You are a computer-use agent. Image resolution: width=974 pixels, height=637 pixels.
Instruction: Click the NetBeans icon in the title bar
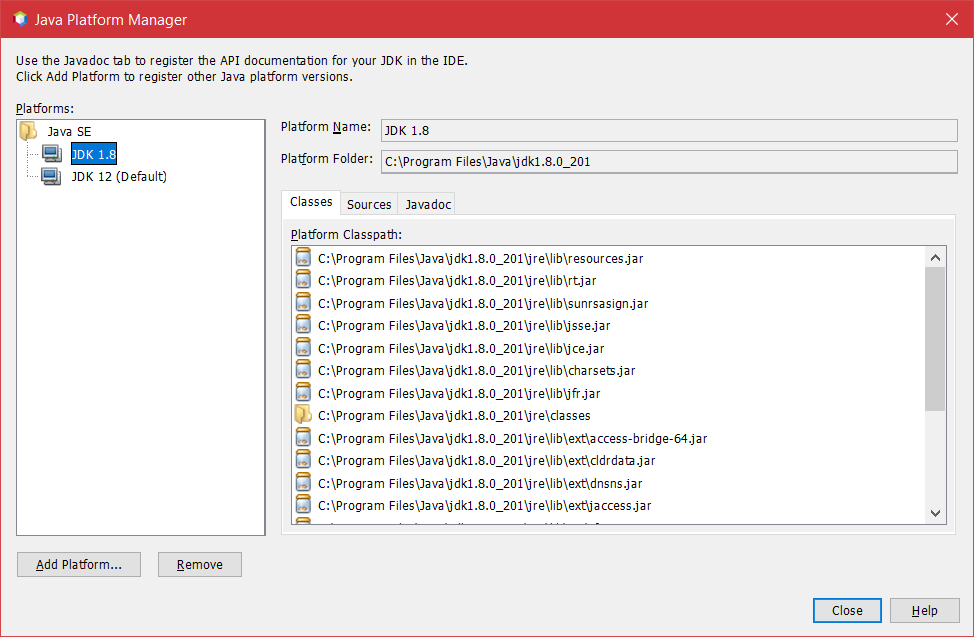click(x=19, y=19)
